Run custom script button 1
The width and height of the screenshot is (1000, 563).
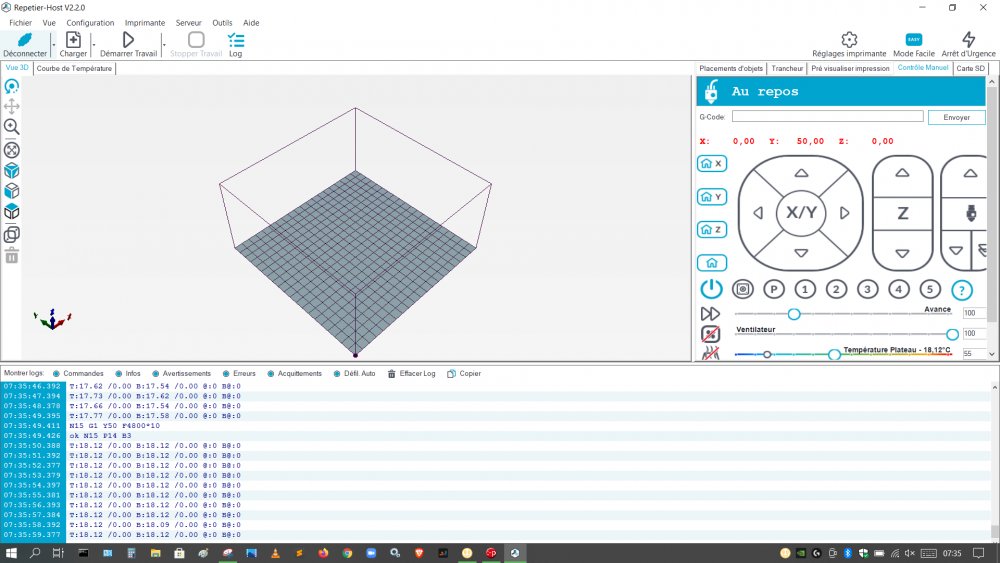click(x=805, y=289)
